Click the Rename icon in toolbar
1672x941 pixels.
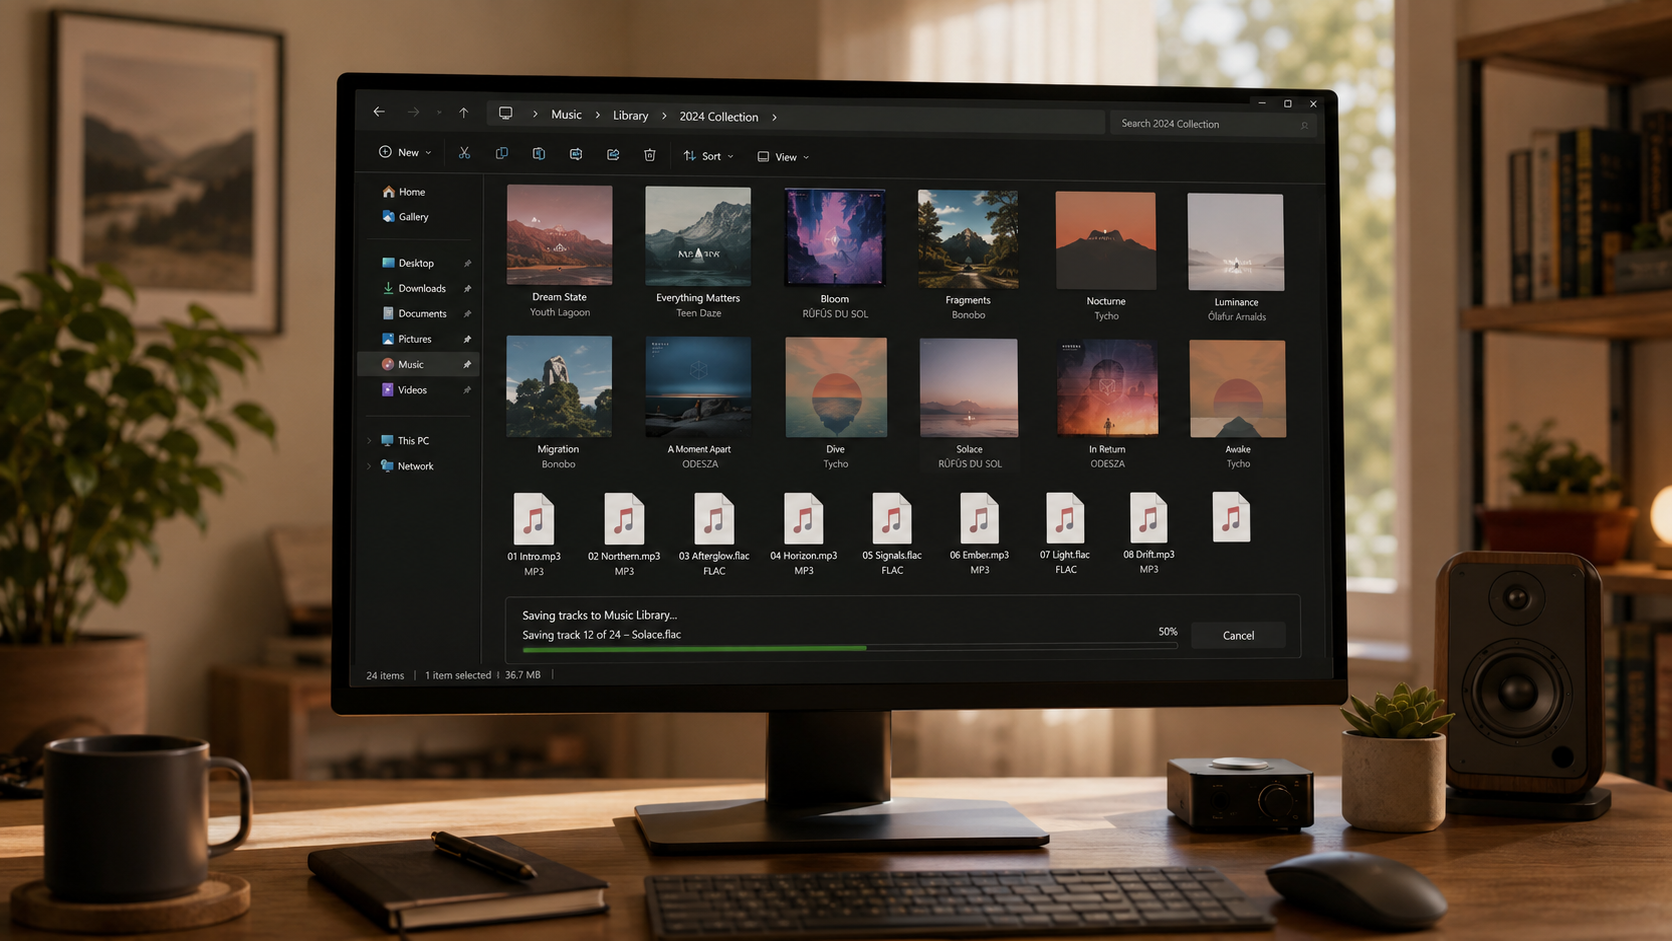tap(576, 154)
